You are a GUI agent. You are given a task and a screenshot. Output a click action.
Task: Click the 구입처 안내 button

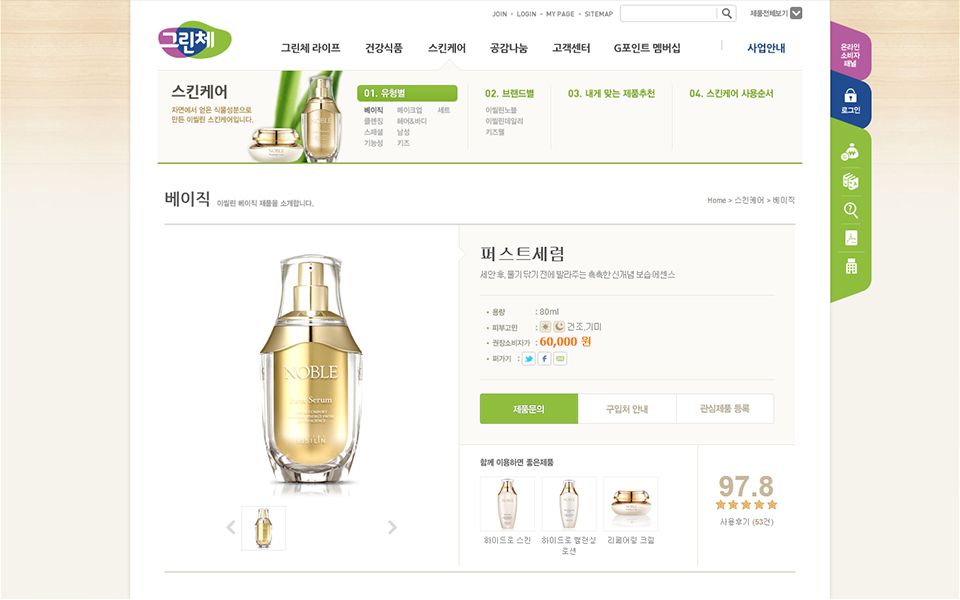[627, 408]
